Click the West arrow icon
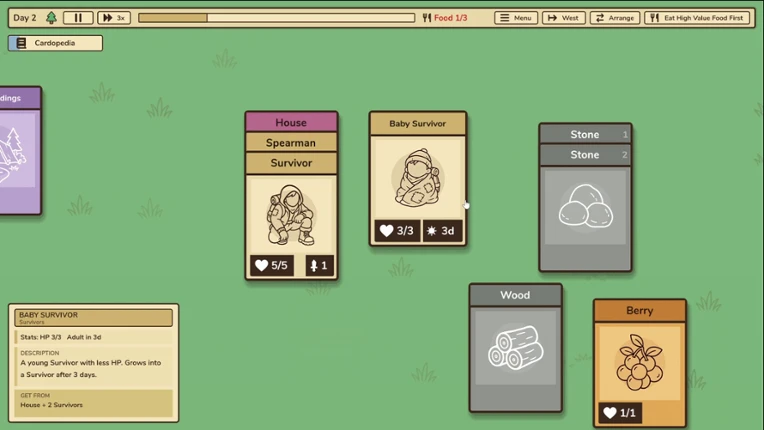Image resolution: width=764 pixels, height=430 pixels. tap(552, 18)
